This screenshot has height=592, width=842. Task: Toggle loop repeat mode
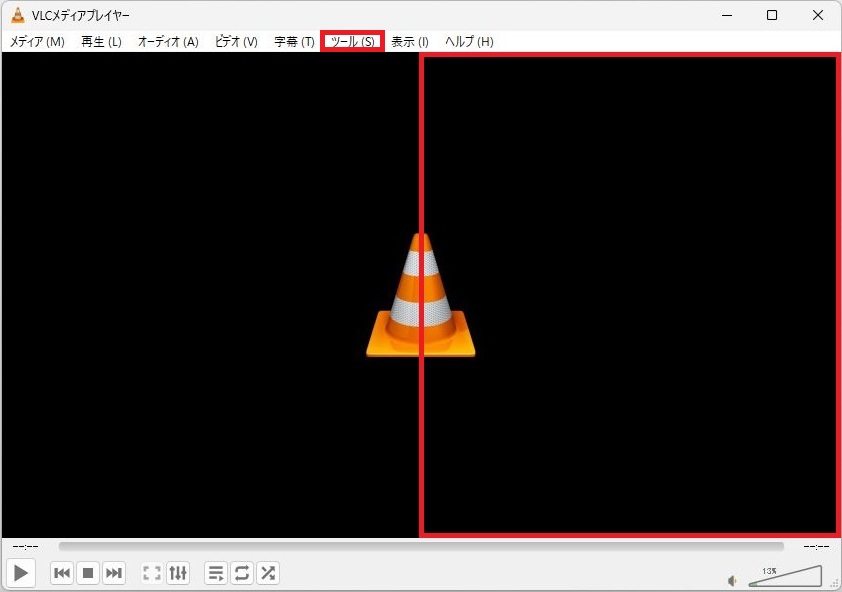coord(242,573)
